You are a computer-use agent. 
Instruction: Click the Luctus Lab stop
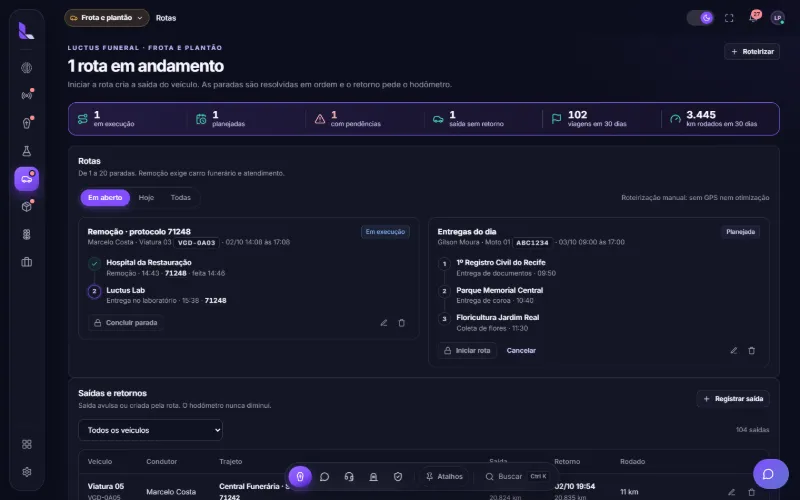pyautogui.click(x=126, y=290)
